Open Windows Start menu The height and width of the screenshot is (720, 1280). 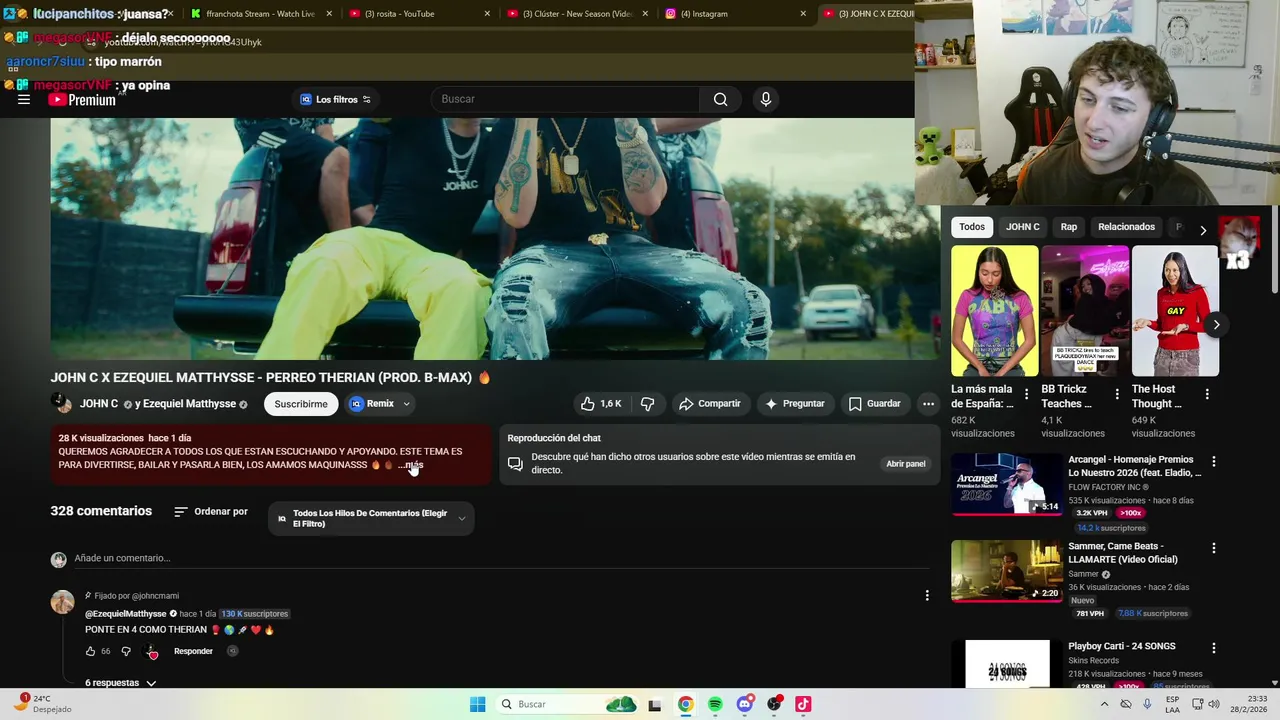coord(478,704)
